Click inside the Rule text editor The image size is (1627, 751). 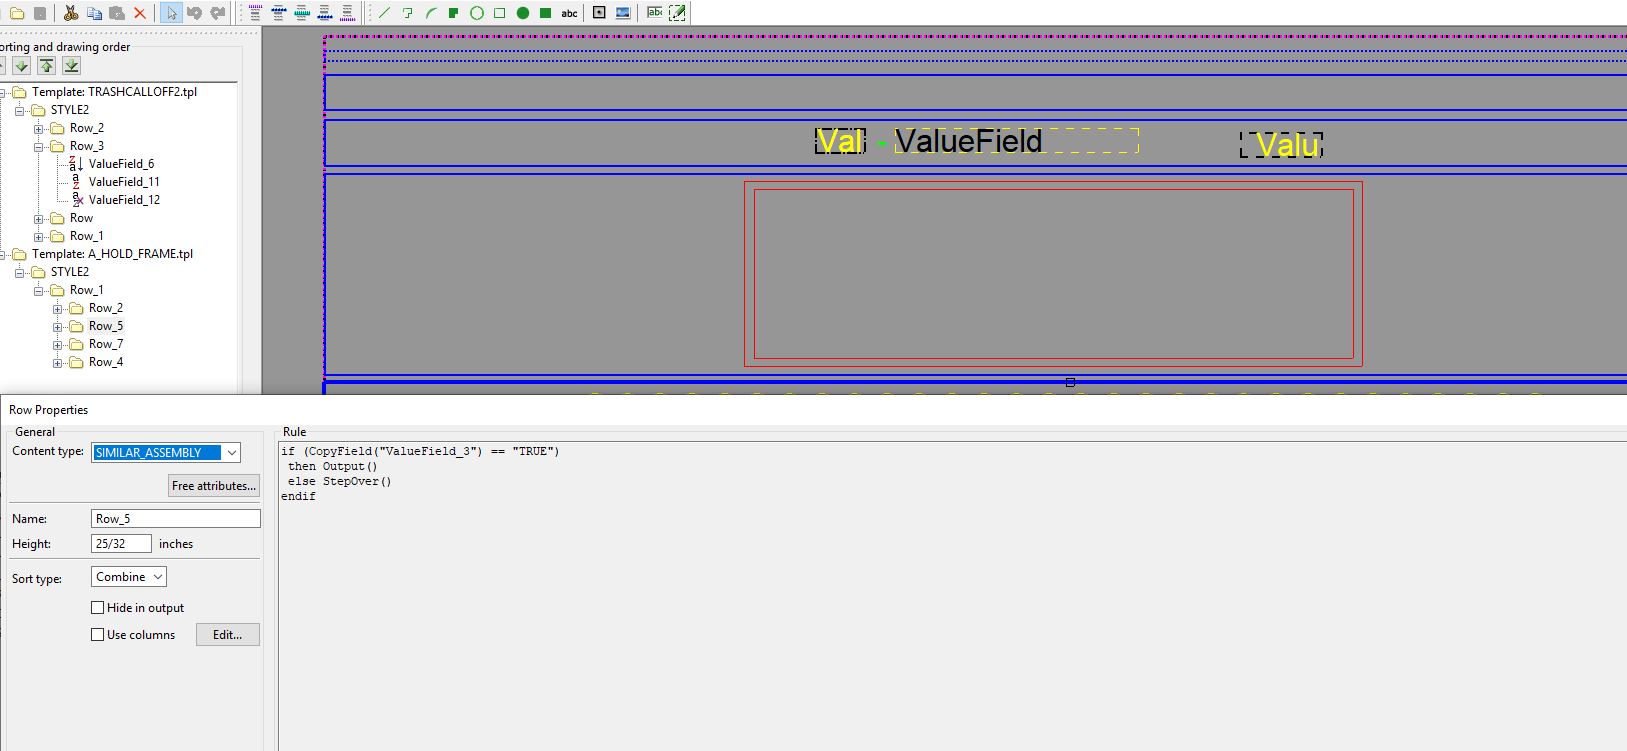(x=952, y=596)
